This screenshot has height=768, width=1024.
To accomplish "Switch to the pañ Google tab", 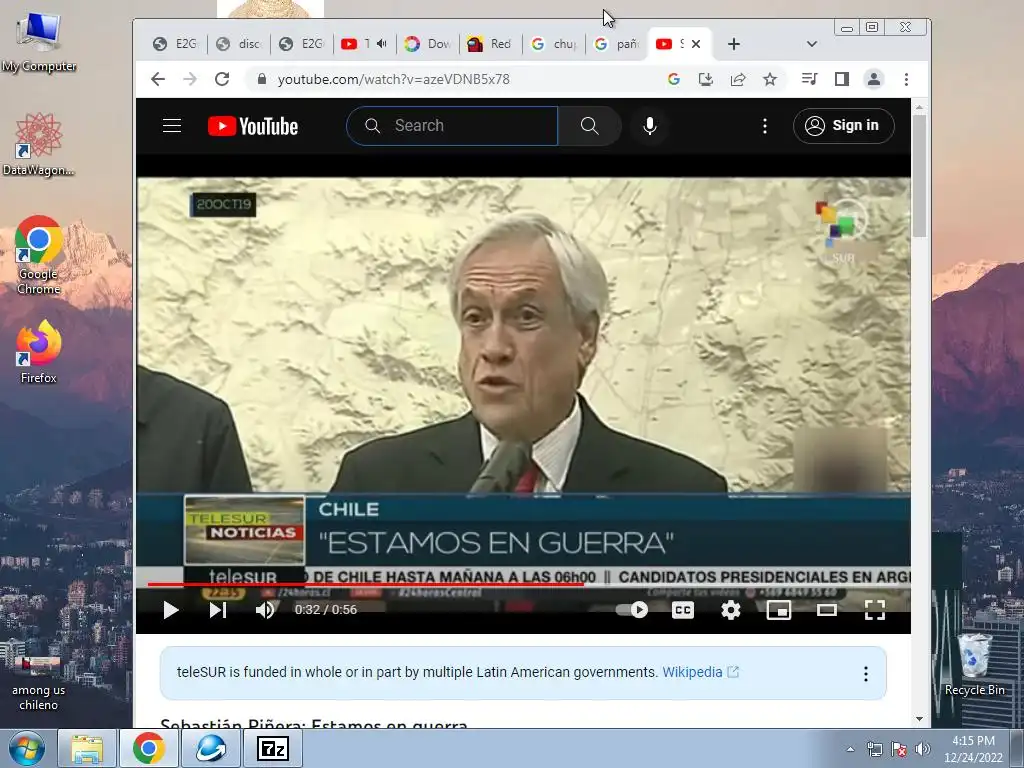I will pyautogui.click(x=616, y=44).
